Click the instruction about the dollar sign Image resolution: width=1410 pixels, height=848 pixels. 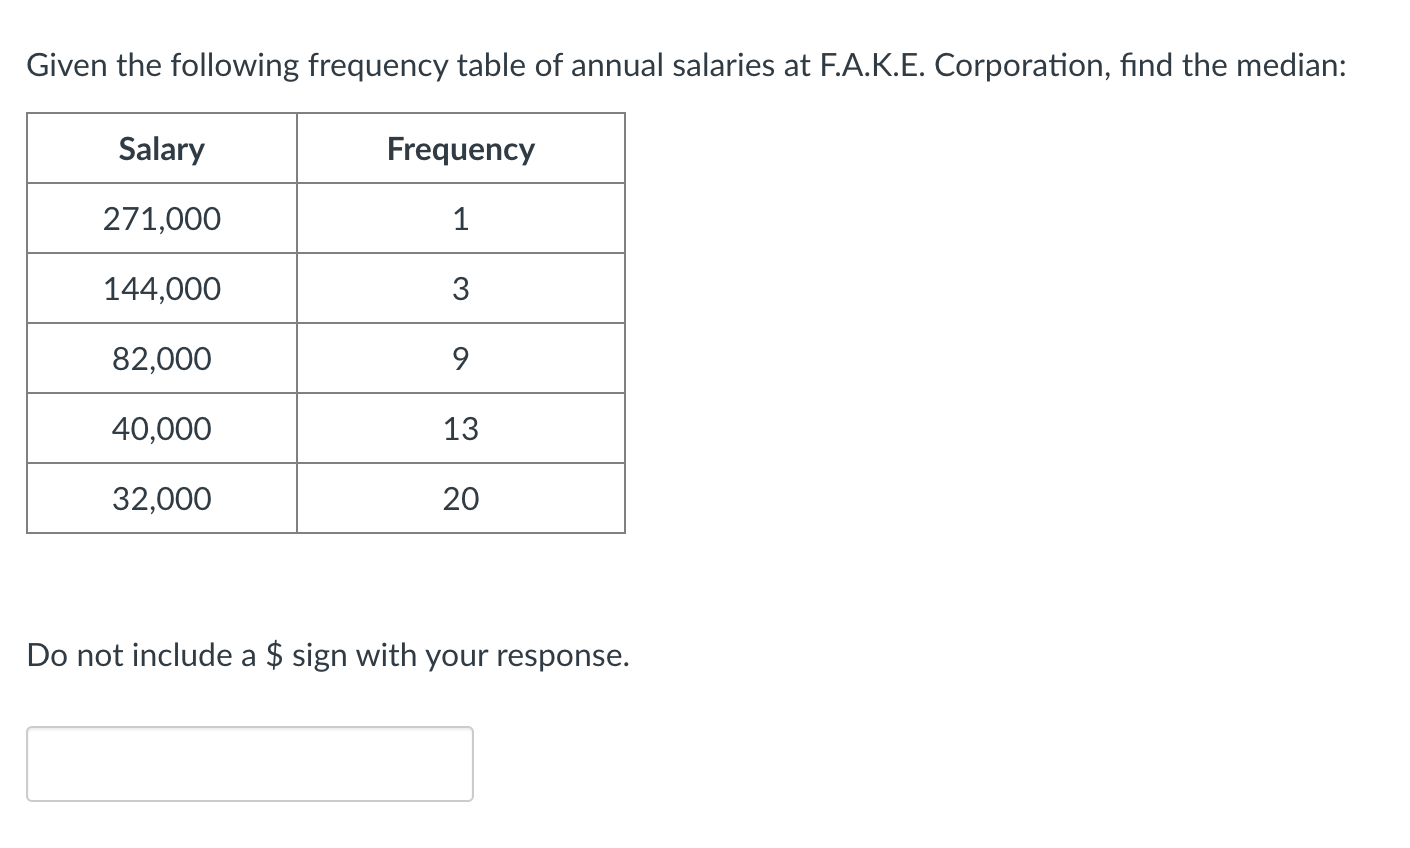(327, 655)
